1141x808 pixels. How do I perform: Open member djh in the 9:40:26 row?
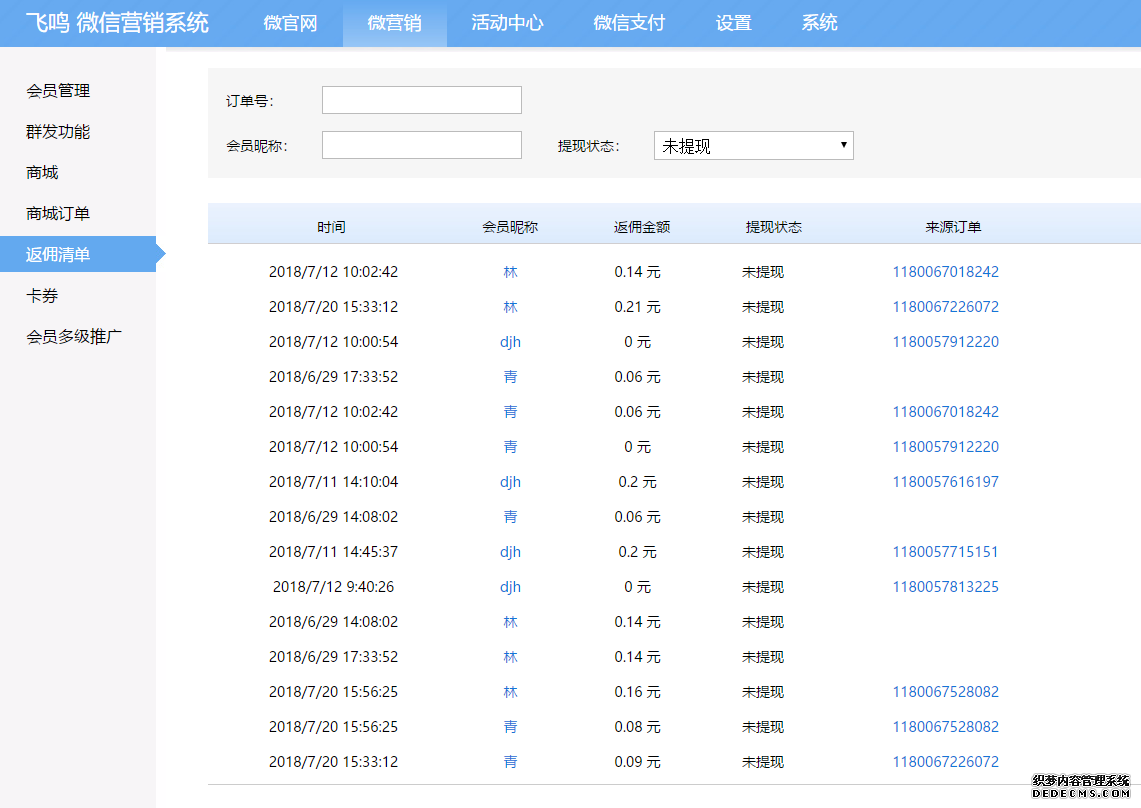coord(510,587)
